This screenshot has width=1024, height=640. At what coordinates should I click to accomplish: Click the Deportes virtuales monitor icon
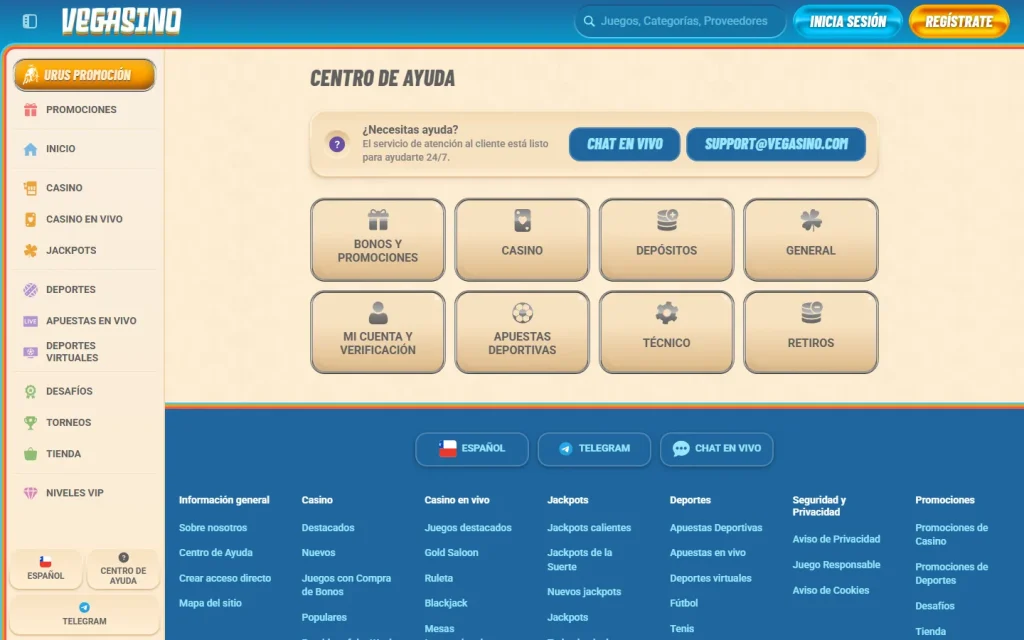30,352
